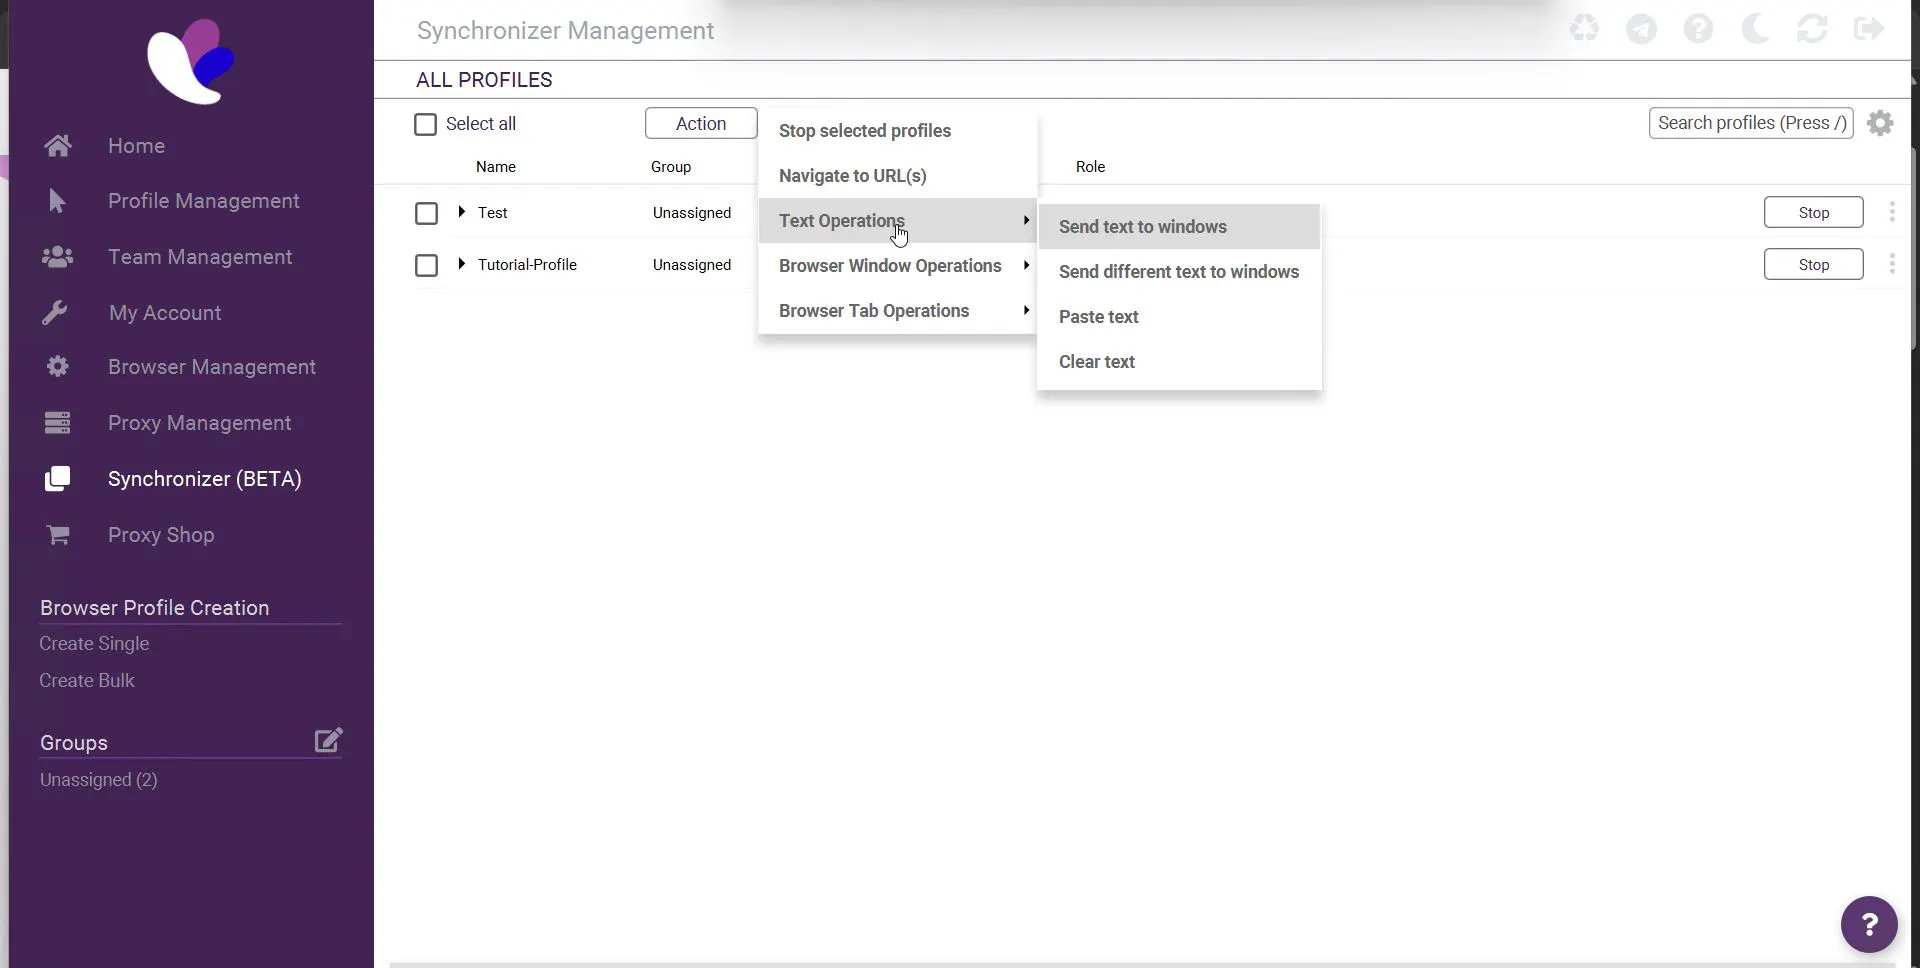Viewport: 1920px width, 968px height.
Task: Open Synchronizer (BETA) page
Action: tap(205, 479)
